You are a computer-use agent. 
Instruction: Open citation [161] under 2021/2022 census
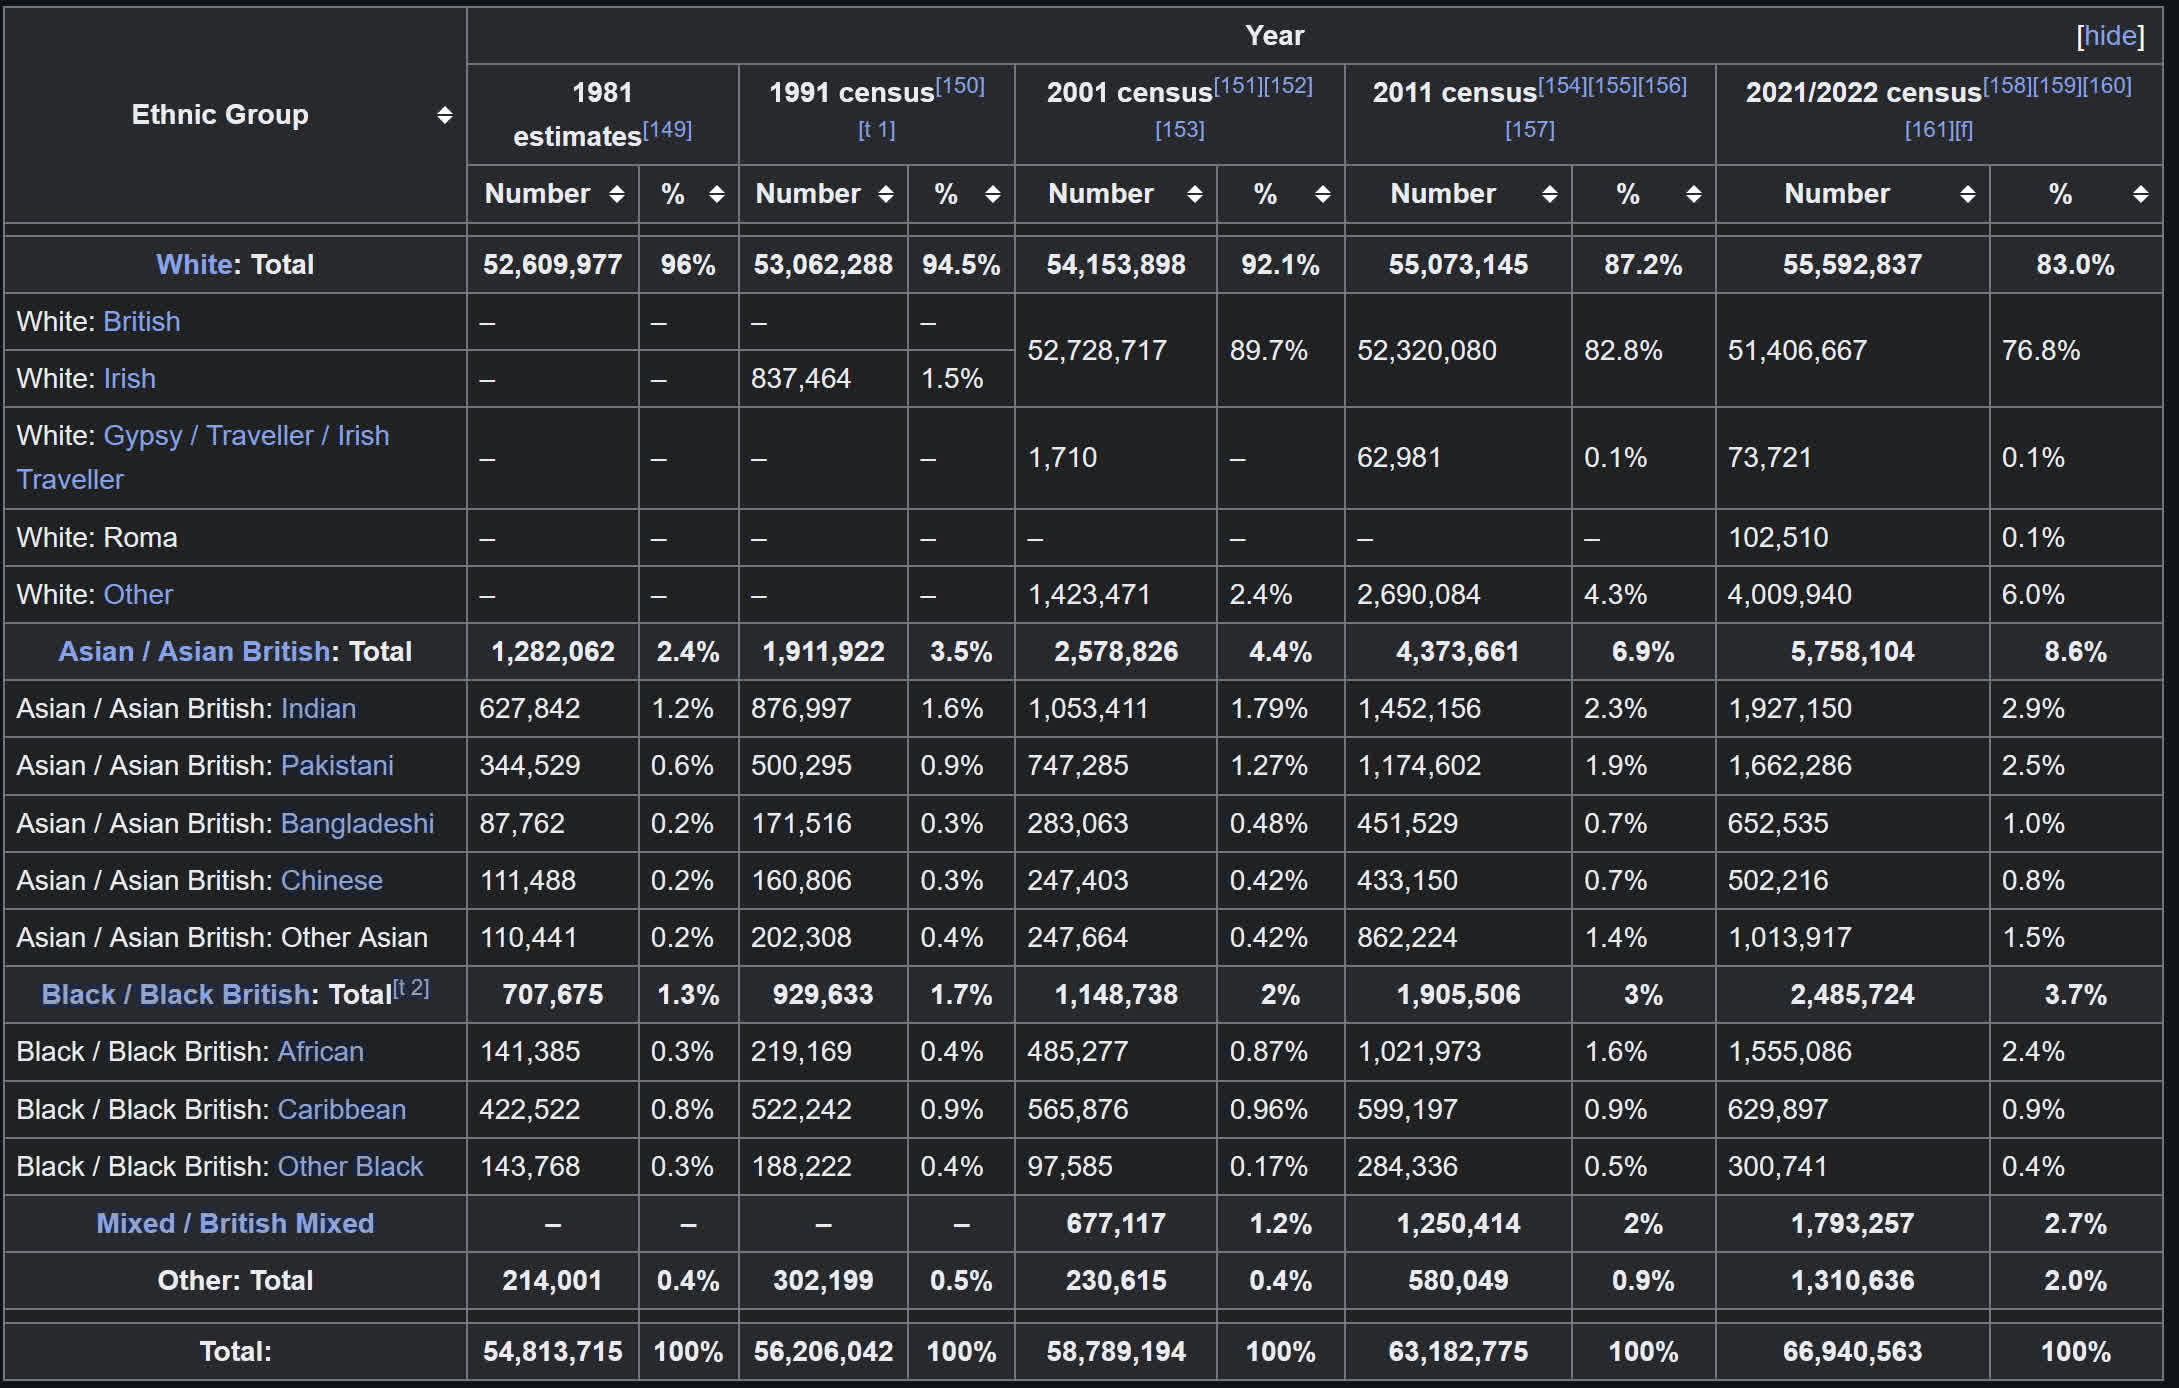pyautogui.click(x=1929, y=129)
